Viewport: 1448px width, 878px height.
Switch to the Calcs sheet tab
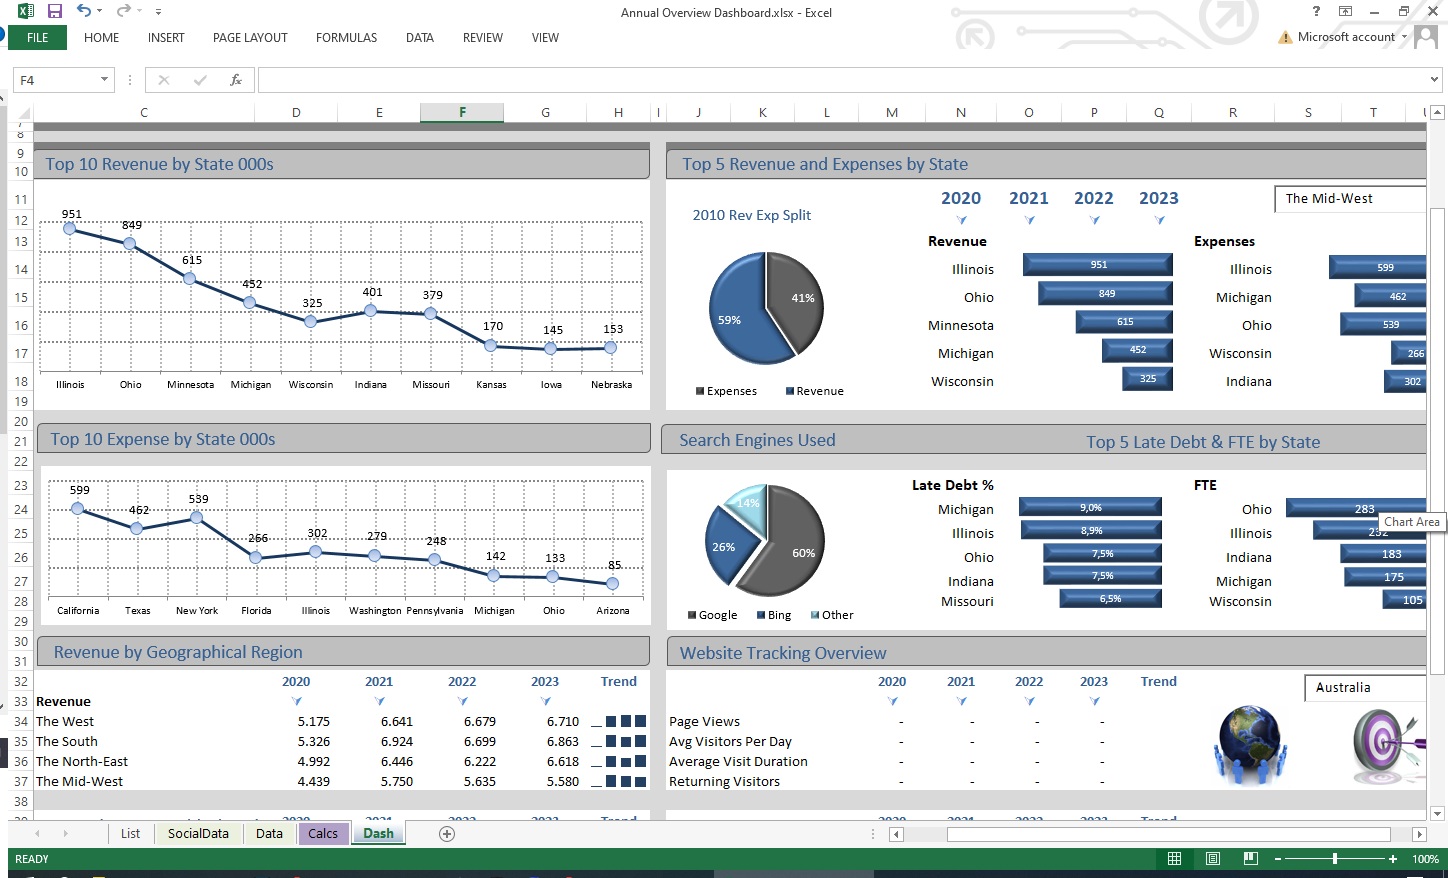(323, 834)
